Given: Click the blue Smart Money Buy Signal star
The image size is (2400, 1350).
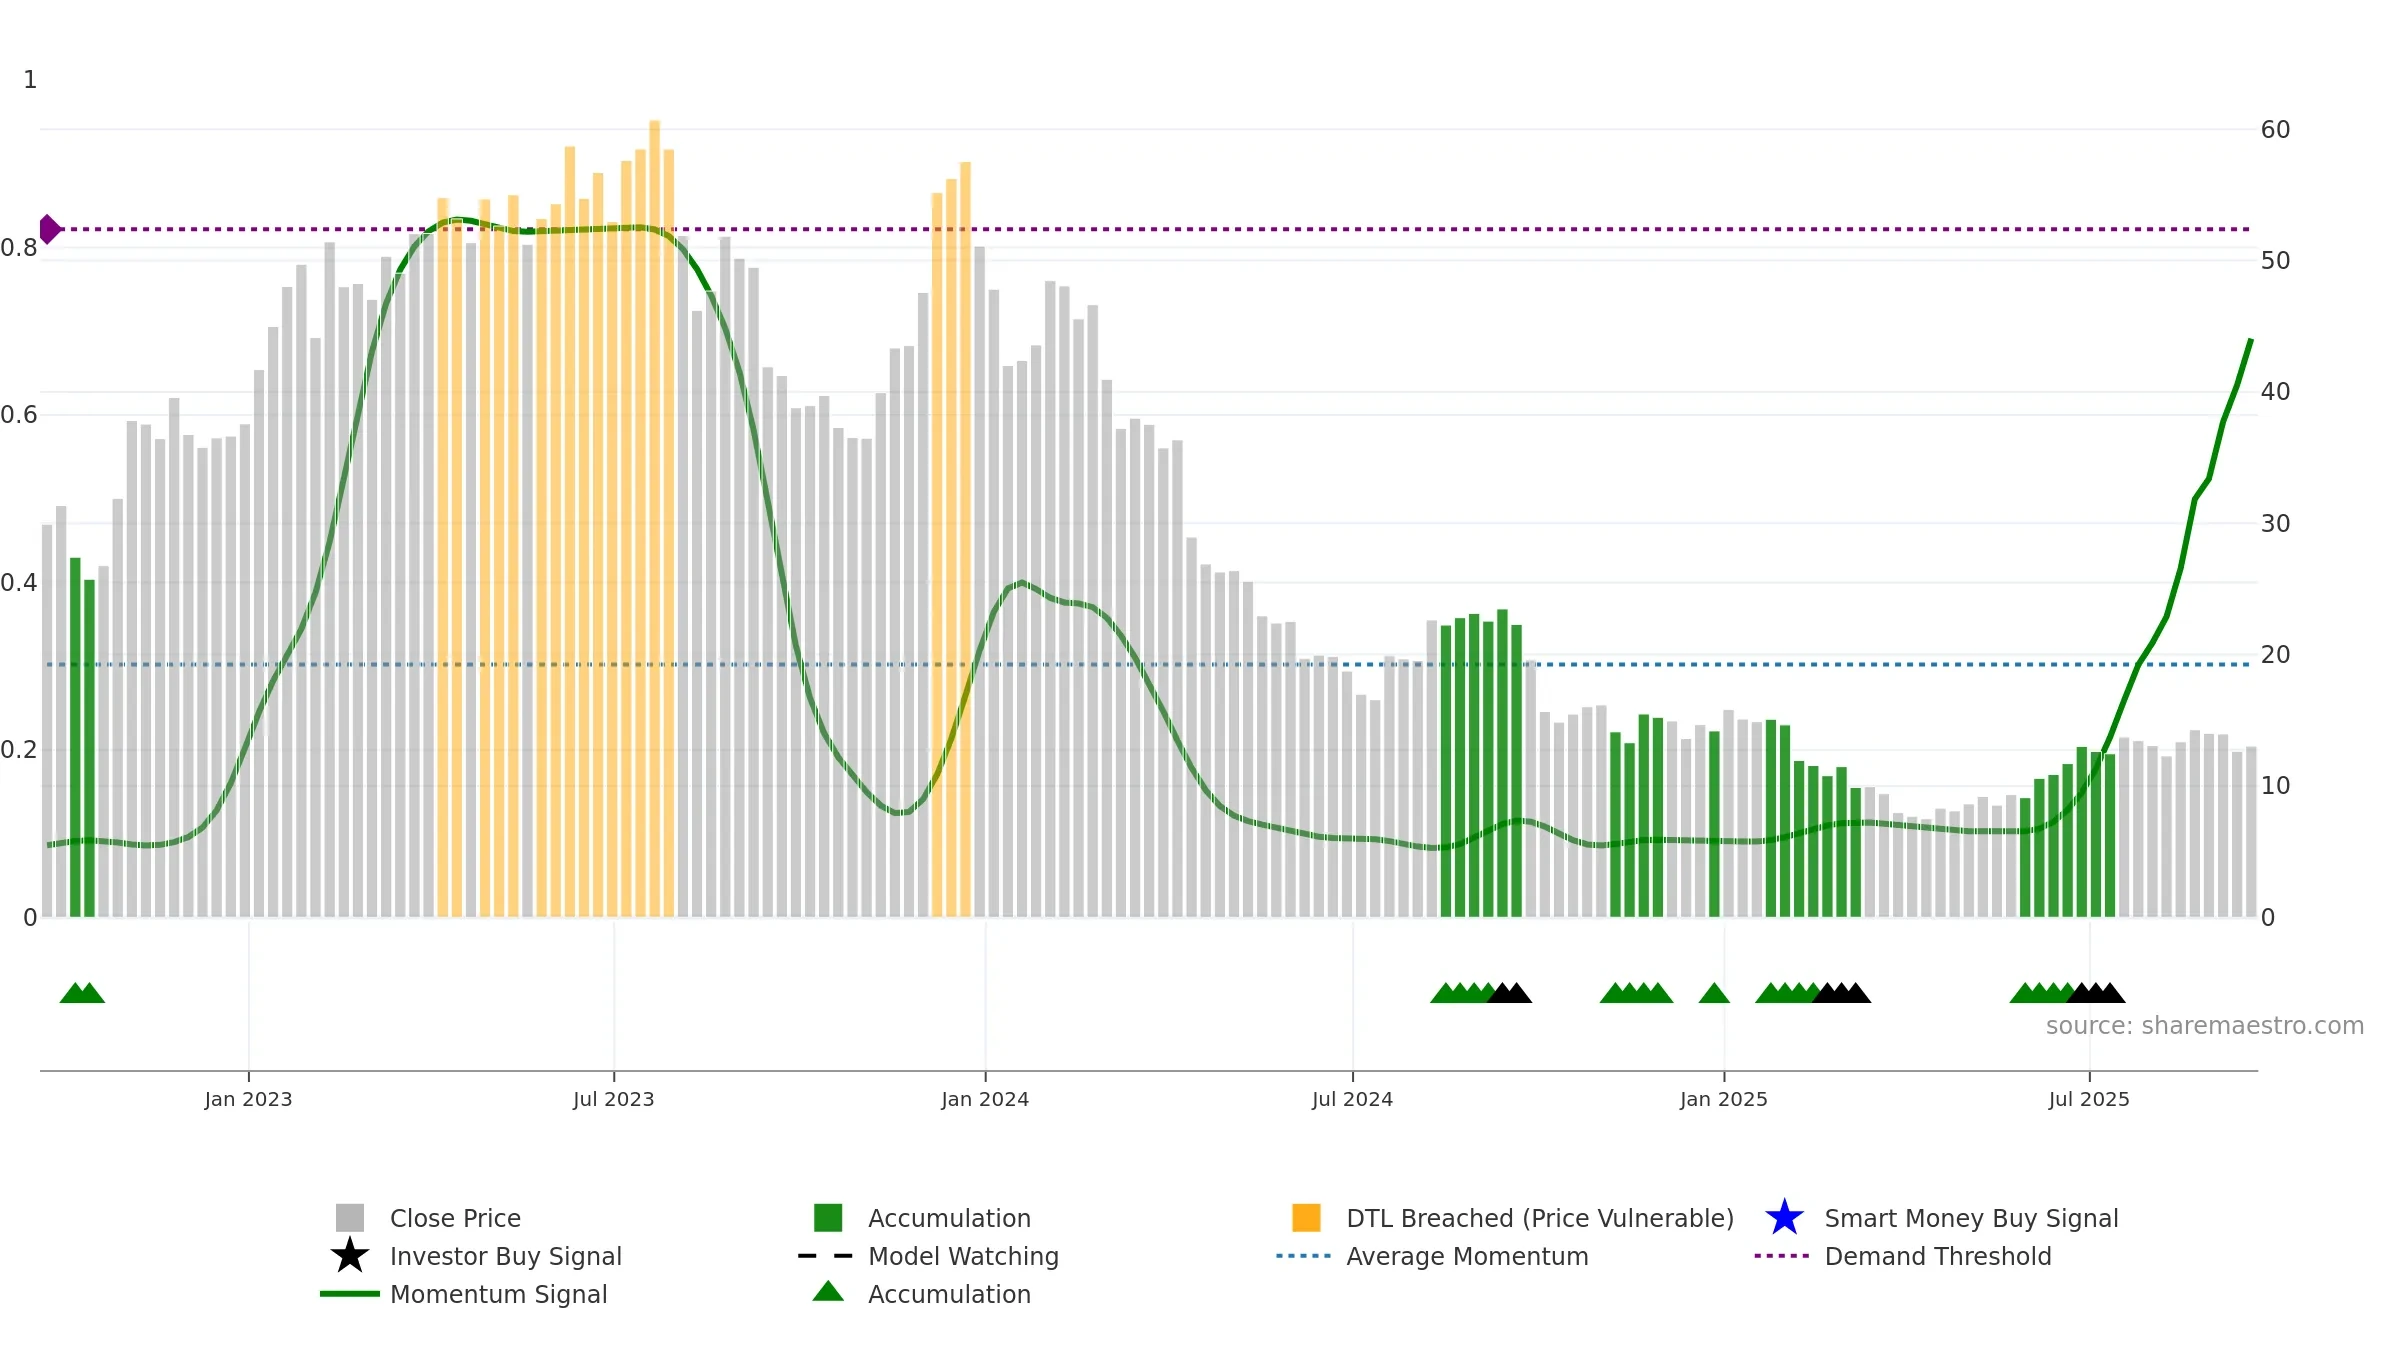Looking at the screenshot, I should pos(1784,1218).
